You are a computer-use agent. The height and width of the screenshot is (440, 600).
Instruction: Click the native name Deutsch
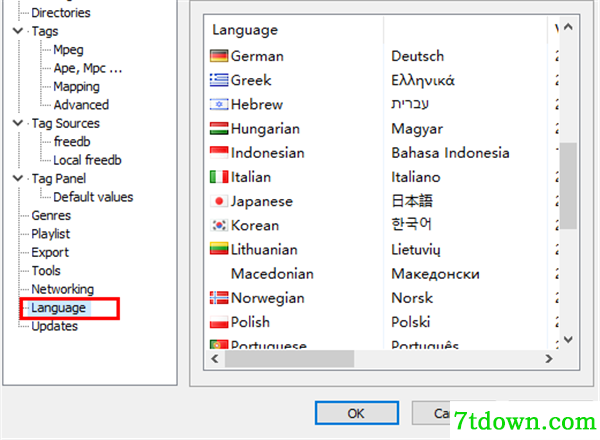point(417,56)
